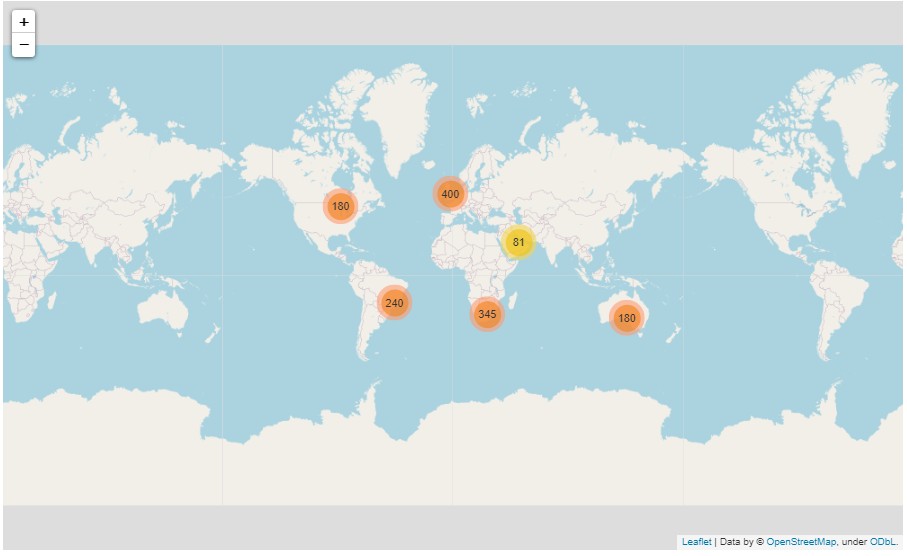Open the ODbL license link
907x556 pixels.
pos(882,542)
